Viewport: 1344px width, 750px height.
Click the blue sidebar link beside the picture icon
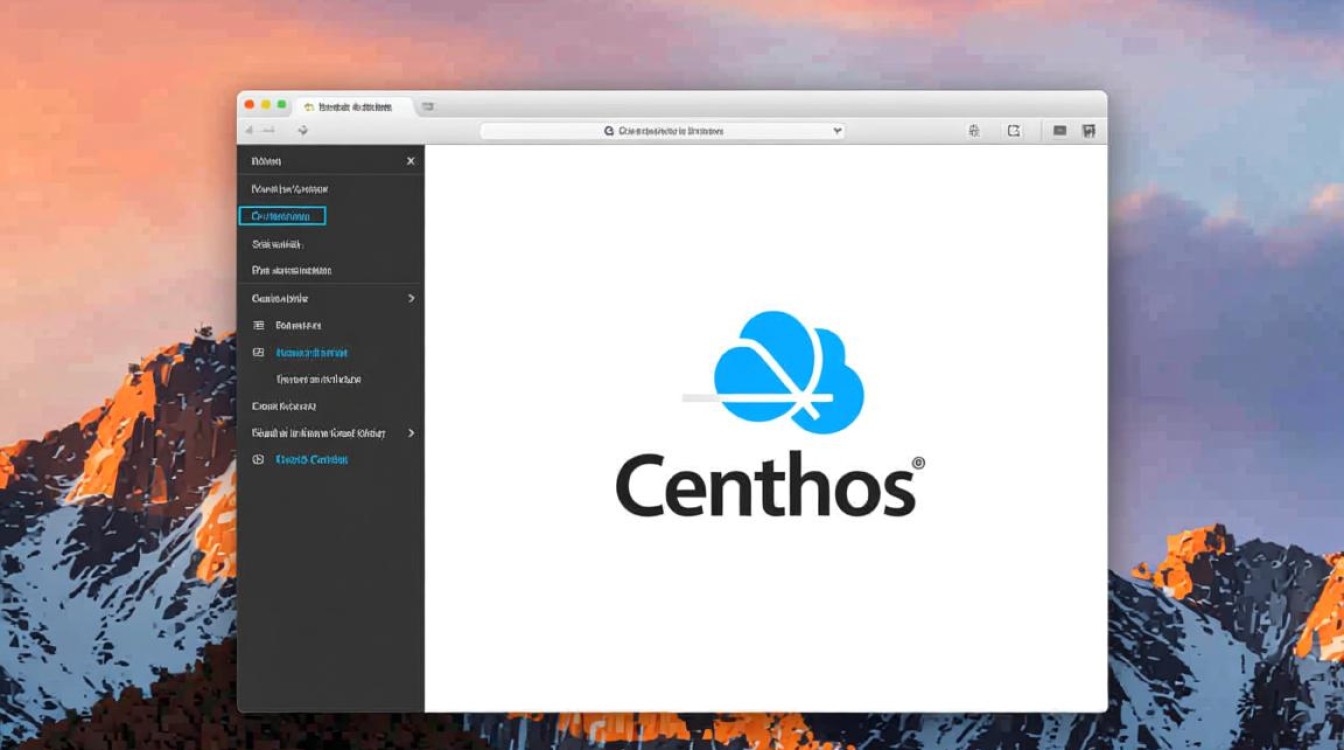click(311, 352)
